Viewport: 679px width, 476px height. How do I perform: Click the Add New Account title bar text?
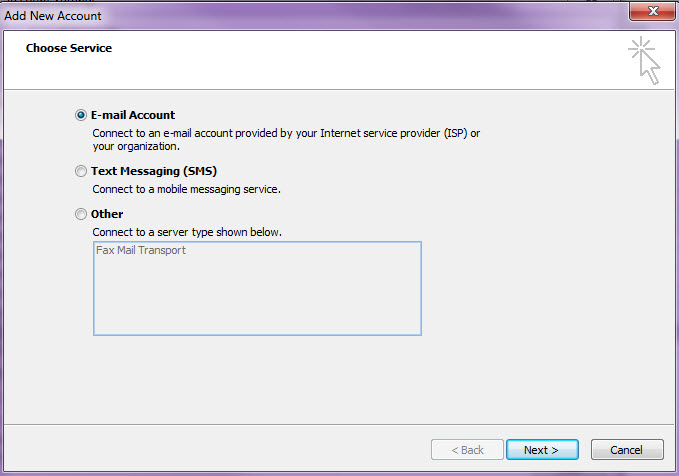pos(53,16)
